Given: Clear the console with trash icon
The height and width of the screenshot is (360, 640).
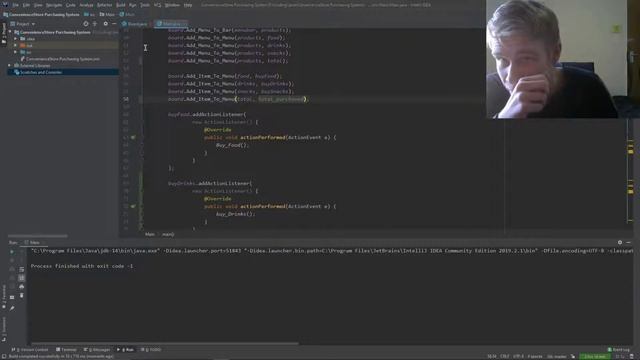Looking at the screenshot, I should (22, 295).
